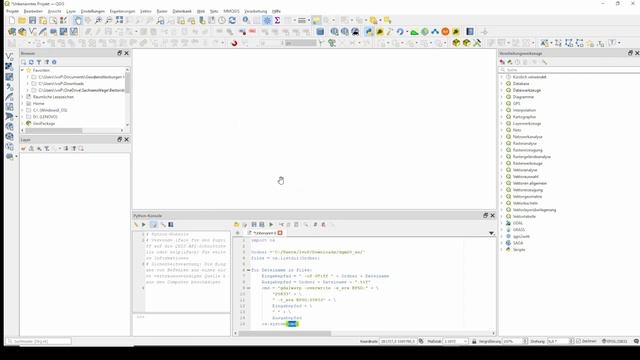Click the EPSG projection button in the status bar
Viewport: 640px width, 360px height.
click(614, 341)
